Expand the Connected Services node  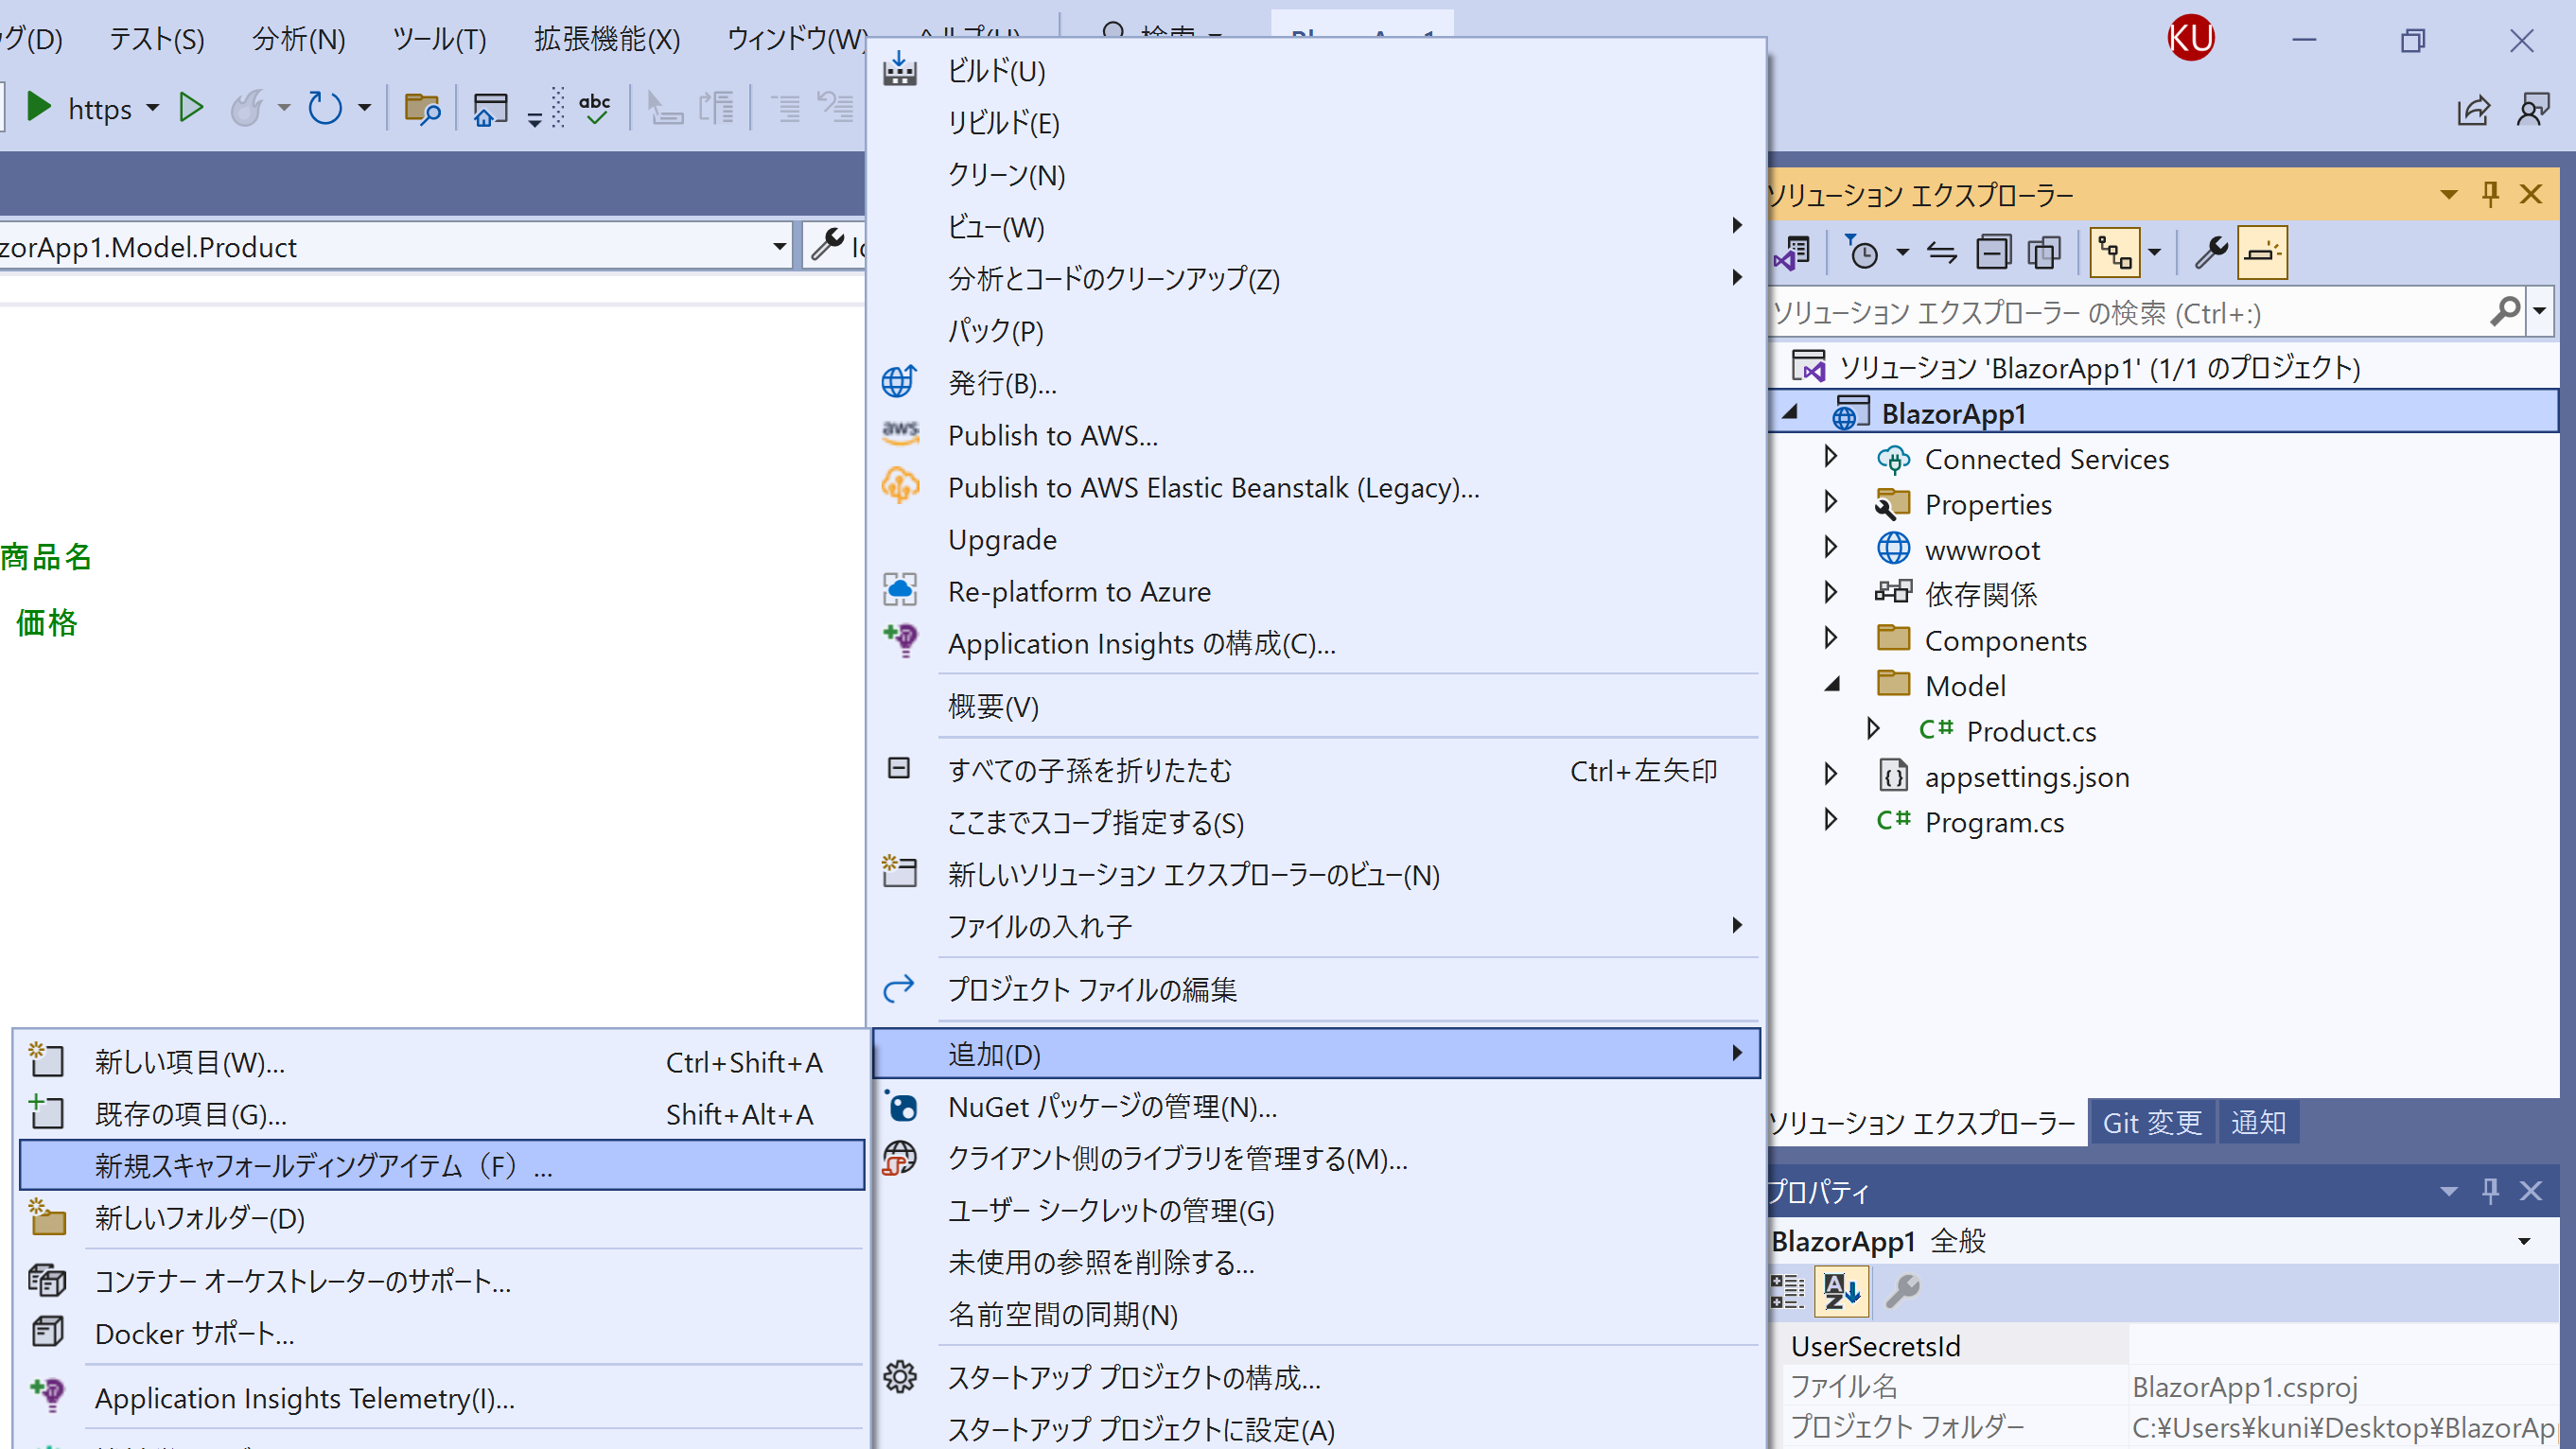(1831, 457)
